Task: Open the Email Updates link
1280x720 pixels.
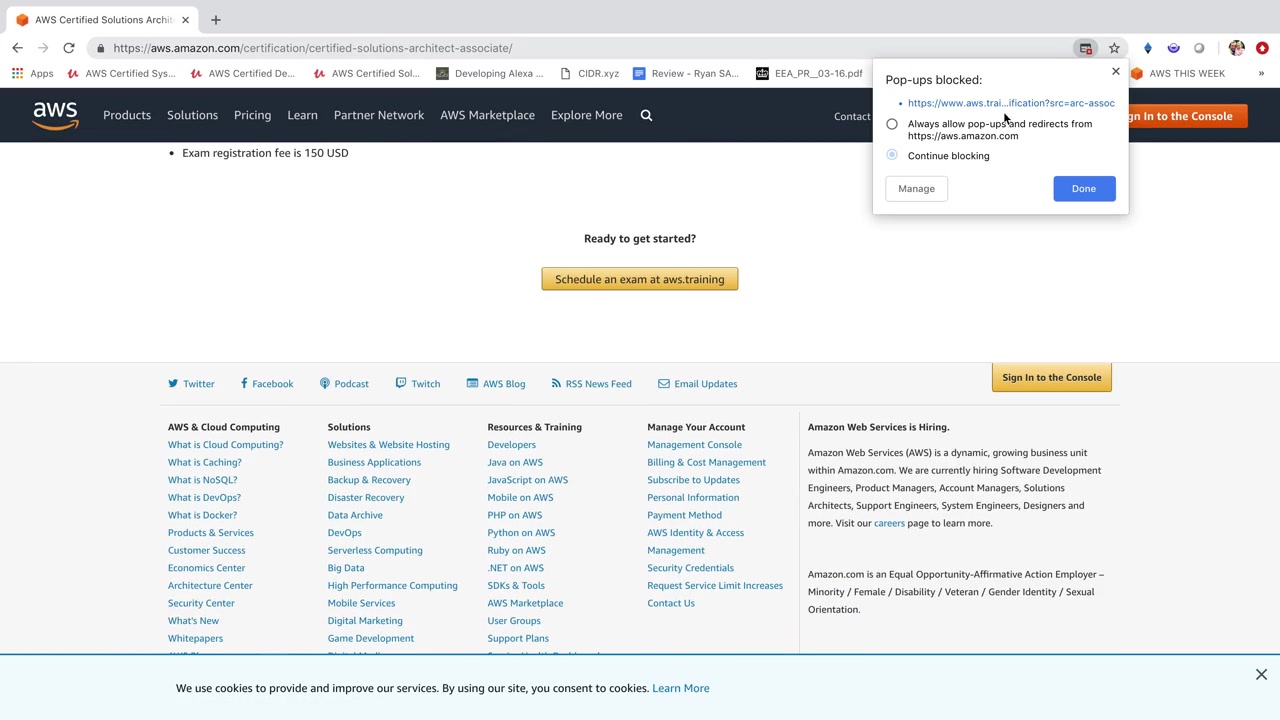Action: coord(698,384)
